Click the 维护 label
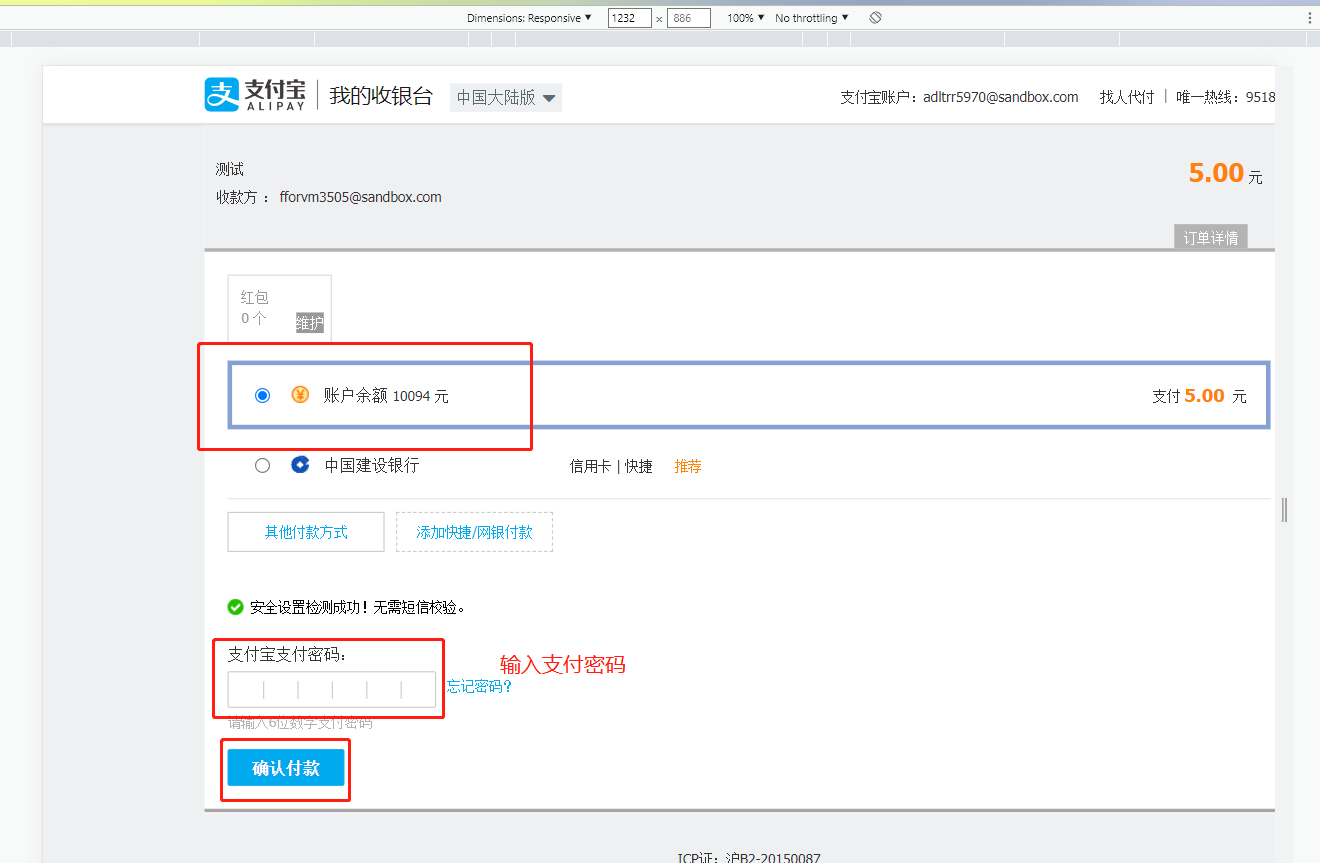The width and height of the screenshot is (1320, 863). point(310,323)
